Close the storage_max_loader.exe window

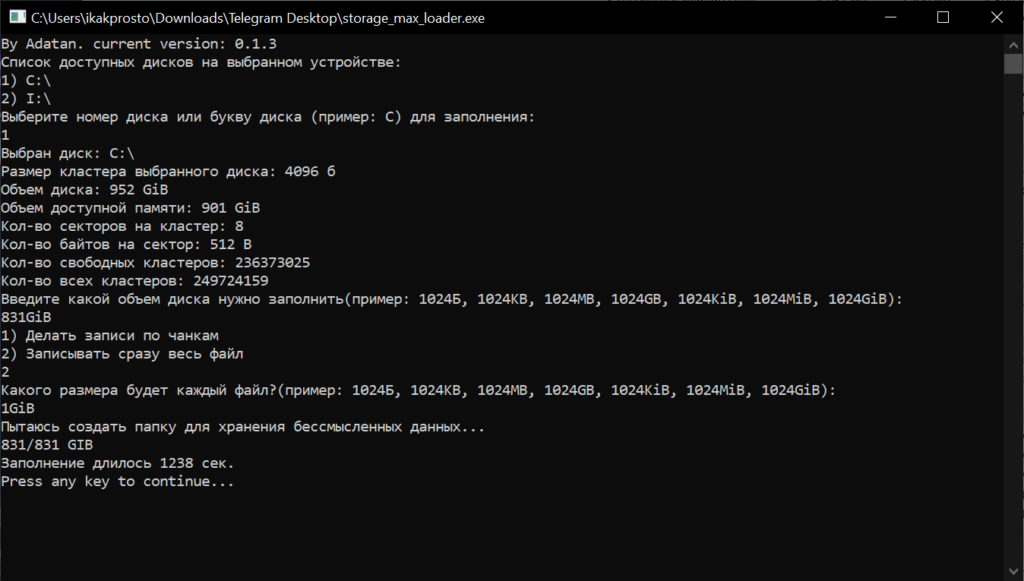click(997, 18)
